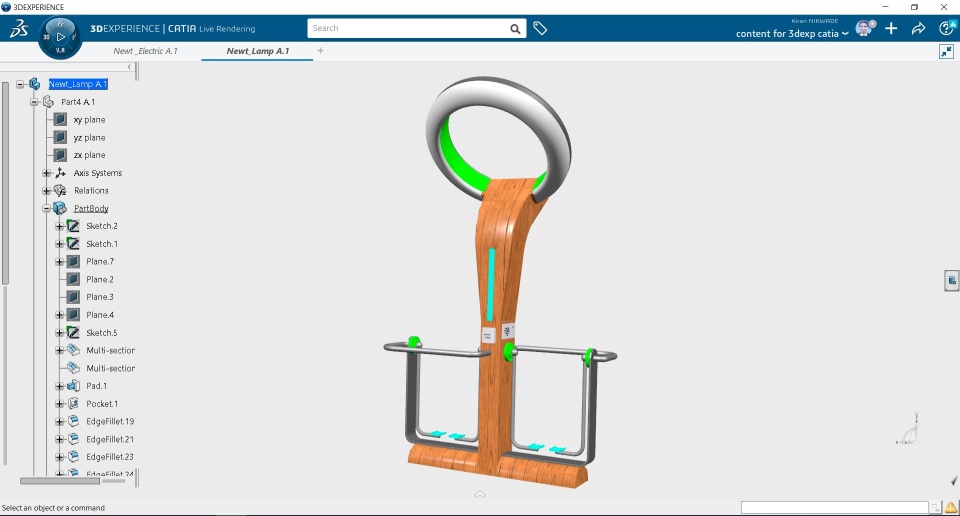Image resolution: width=960 pixels, height=516 pixels.
Task: Expand the Plane.7 node
Action: [59, 261]
